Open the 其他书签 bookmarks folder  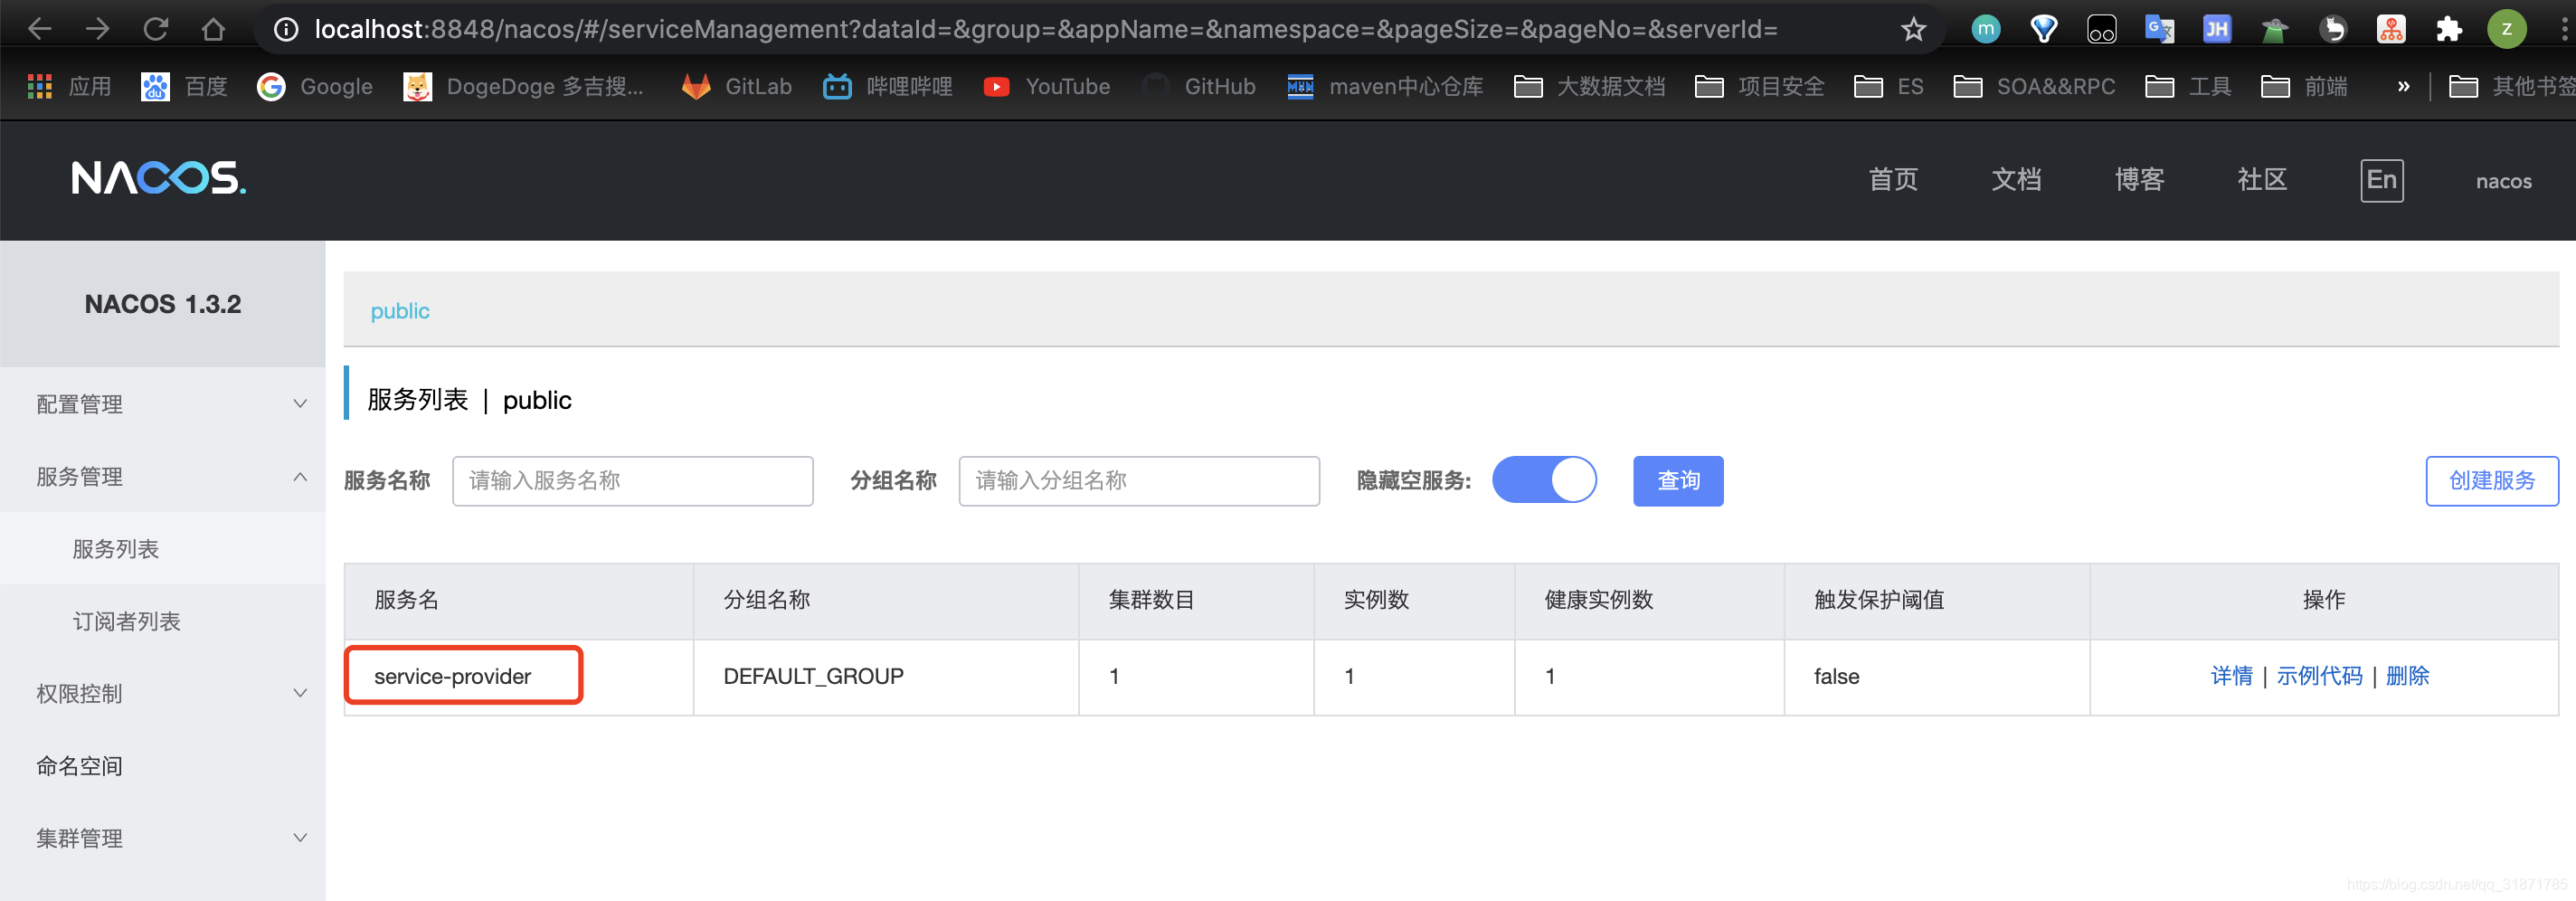[2511, 87]
